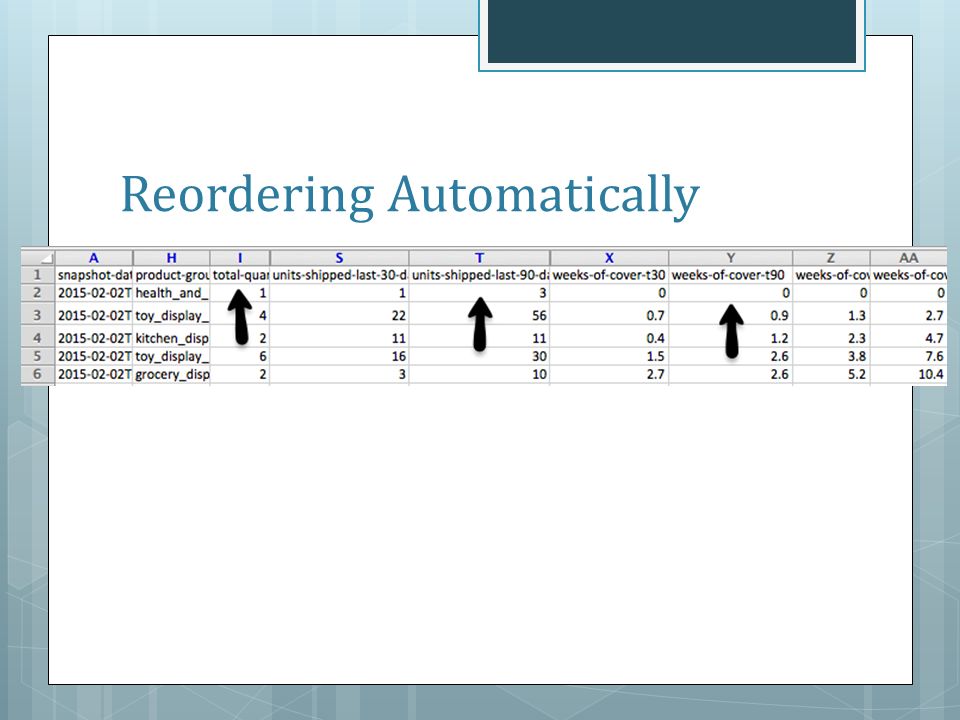Click the toy_display_ cell in row 5
960x720 pixels.
pos(171,356)
